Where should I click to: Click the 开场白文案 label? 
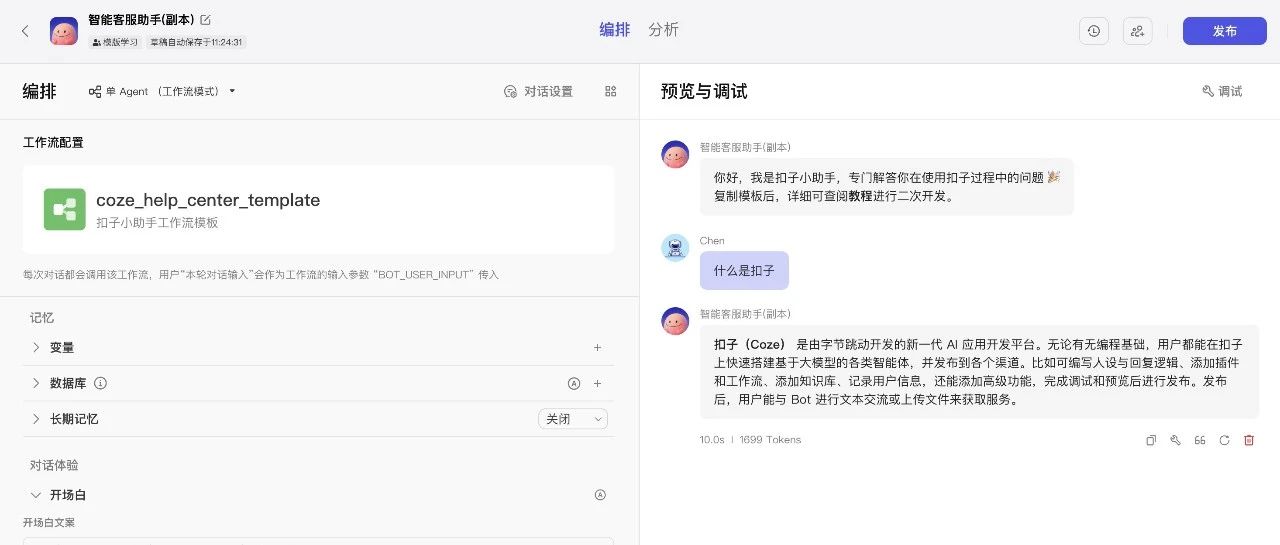pos(49,522)
